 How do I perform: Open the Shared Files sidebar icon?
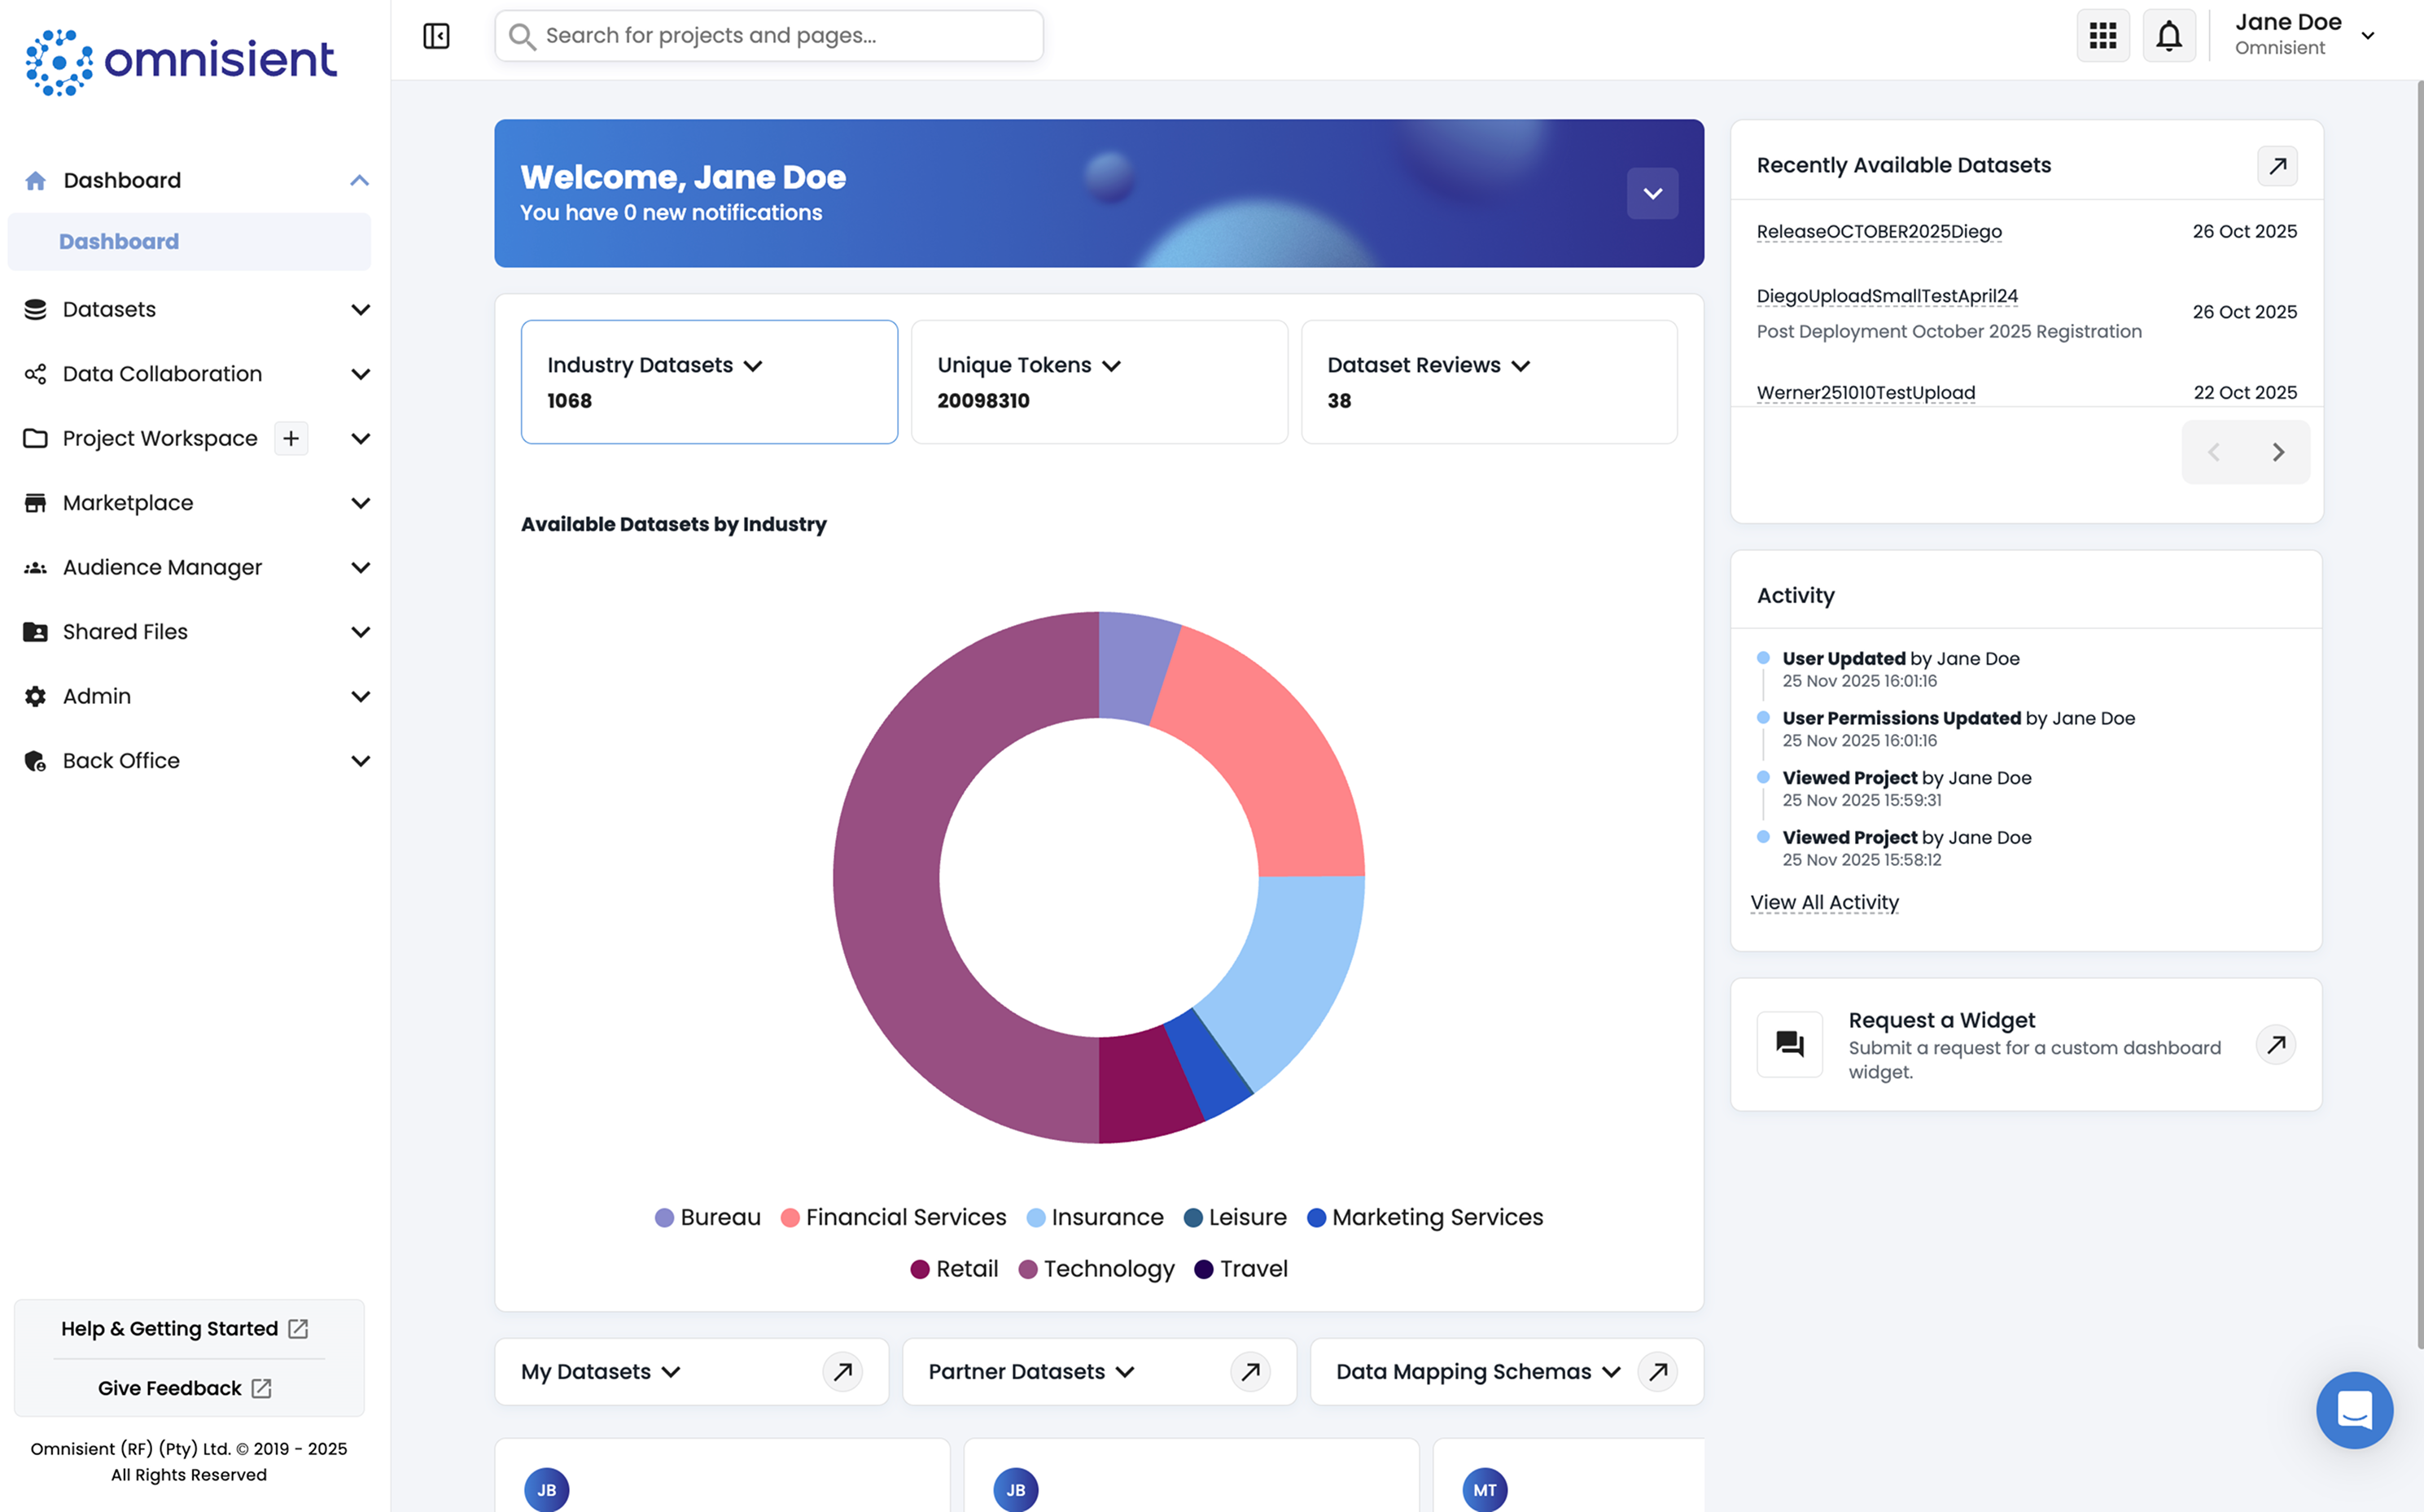[36, 631]
